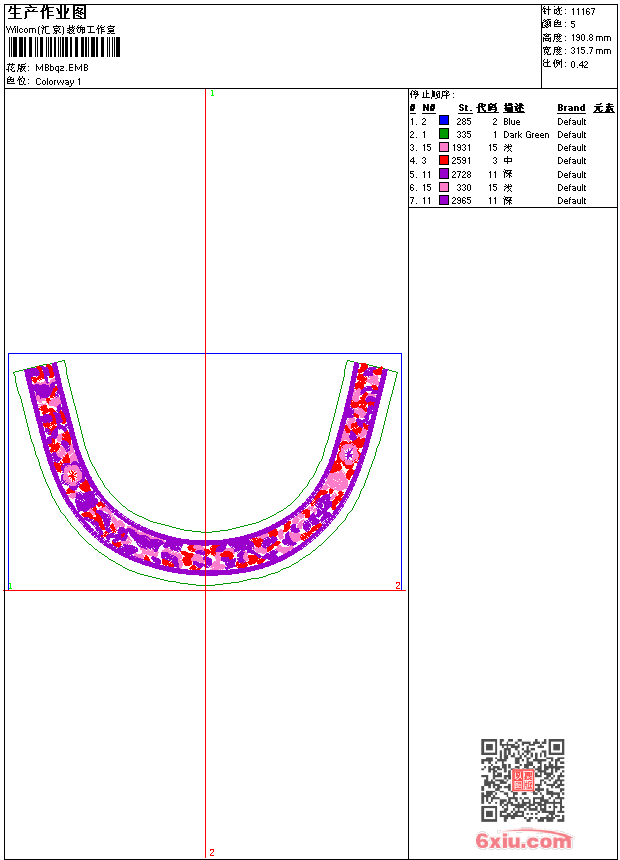
Task: Click stitch count 330 in the stop list
Action: coord(464,188)
